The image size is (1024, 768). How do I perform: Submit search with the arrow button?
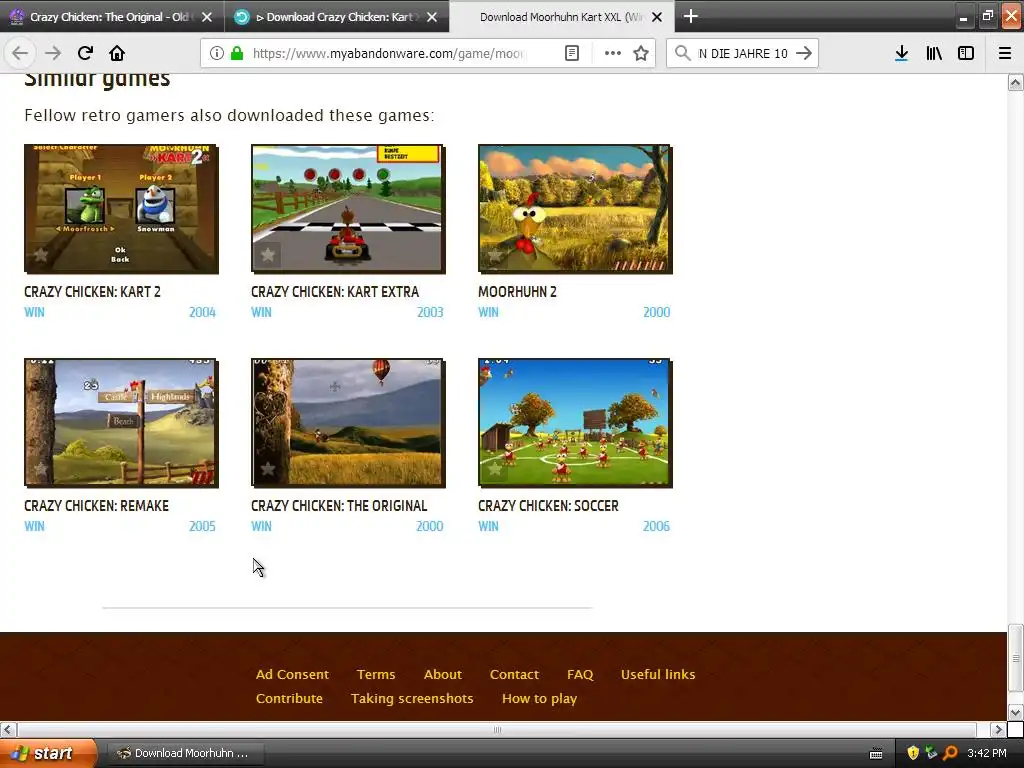pos(805,53)
